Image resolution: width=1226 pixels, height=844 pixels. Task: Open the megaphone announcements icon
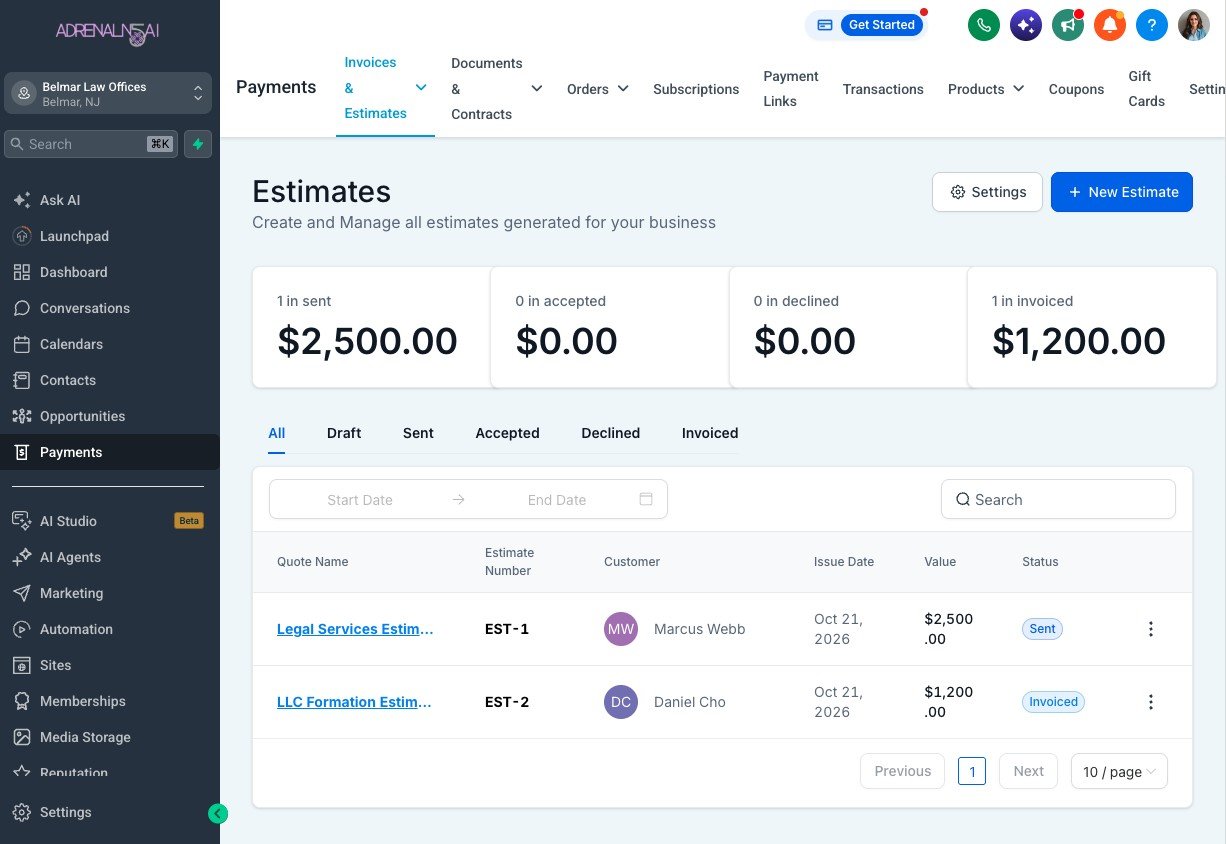tap(1068, 25)
